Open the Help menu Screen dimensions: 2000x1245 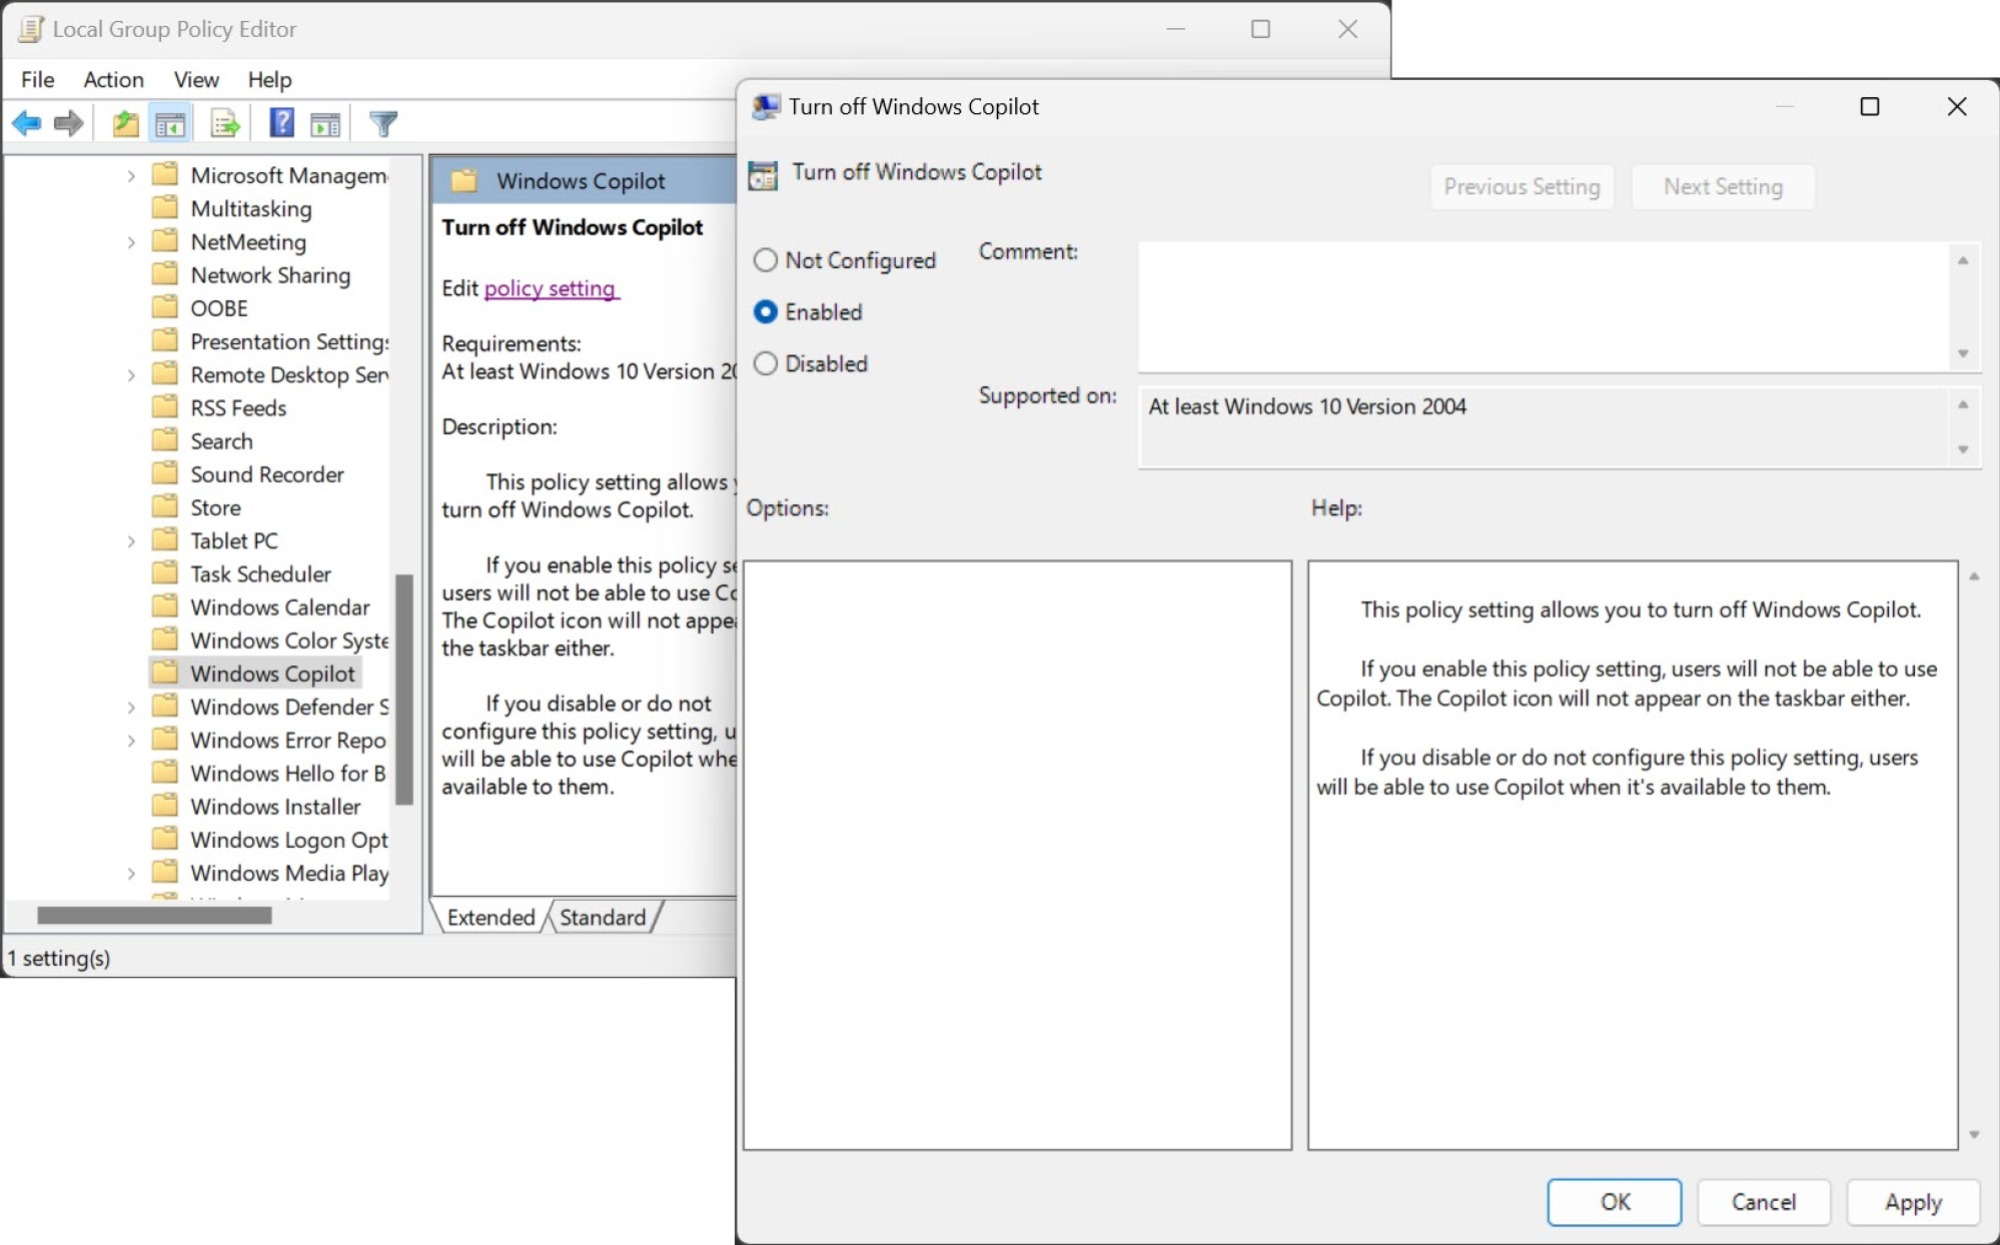coord(269,79)
